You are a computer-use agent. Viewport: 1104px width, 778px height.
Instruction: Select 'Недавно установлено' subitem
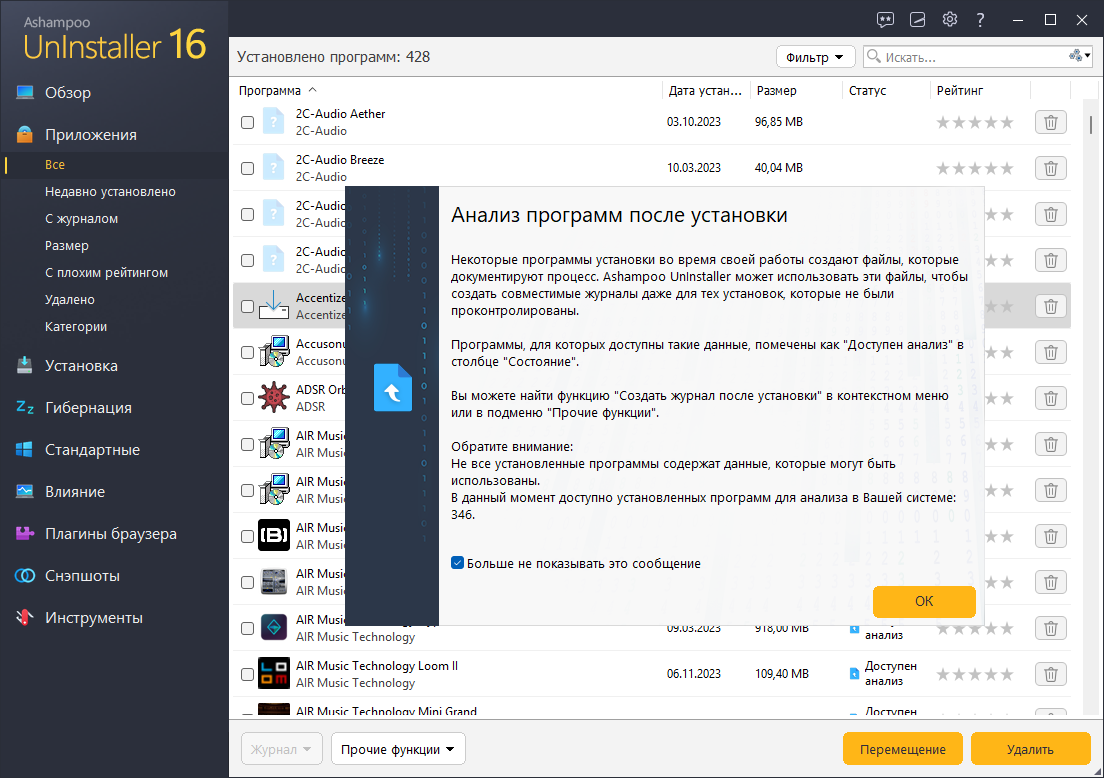tap(111, 192)
